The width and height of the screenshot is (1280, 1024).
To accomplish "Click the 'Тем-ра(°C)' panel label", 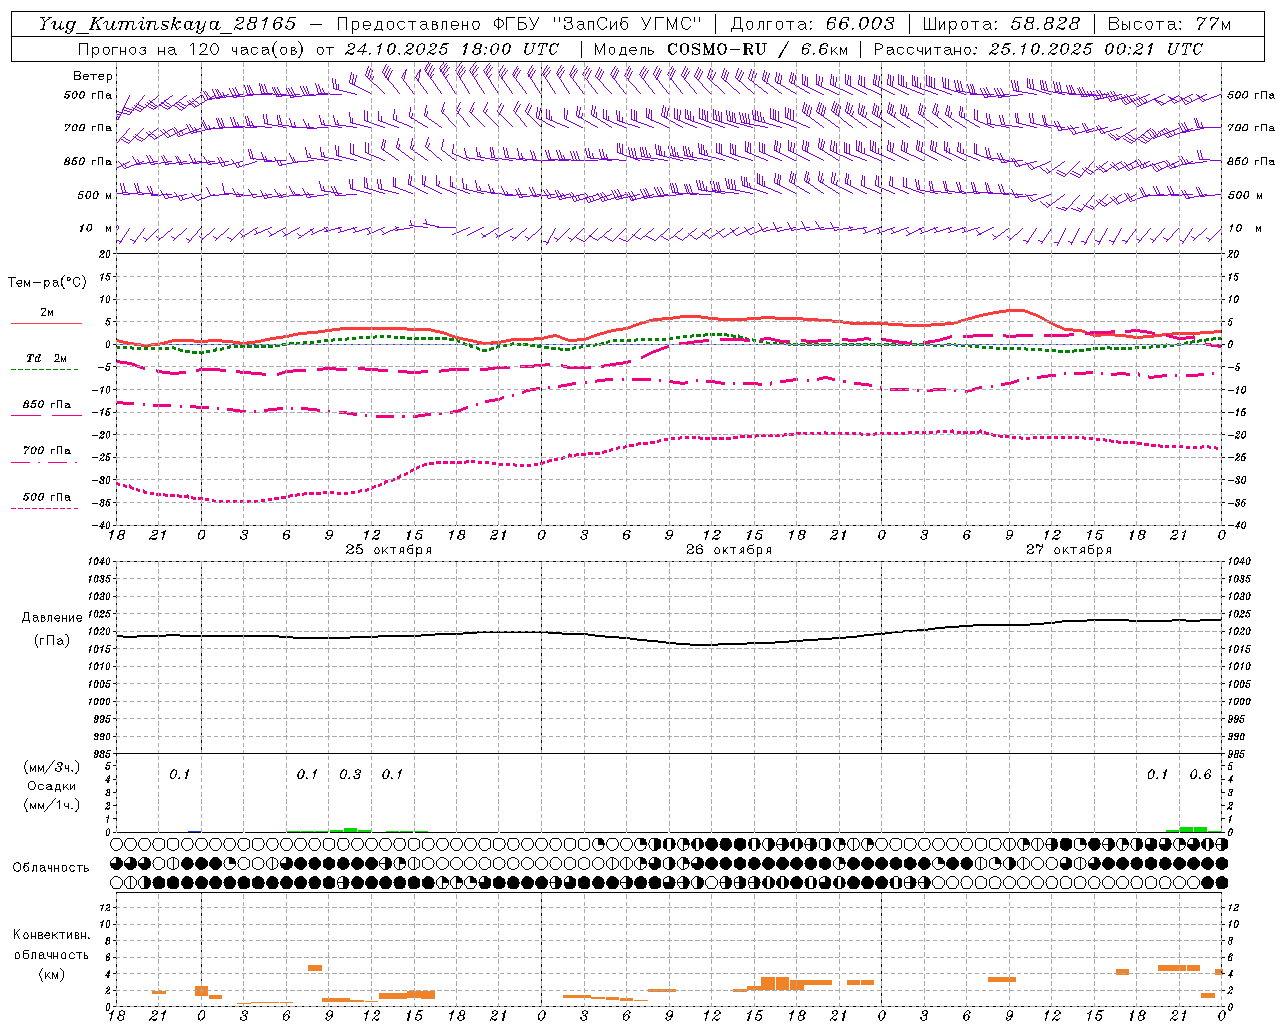I will [x=47, y=283].
